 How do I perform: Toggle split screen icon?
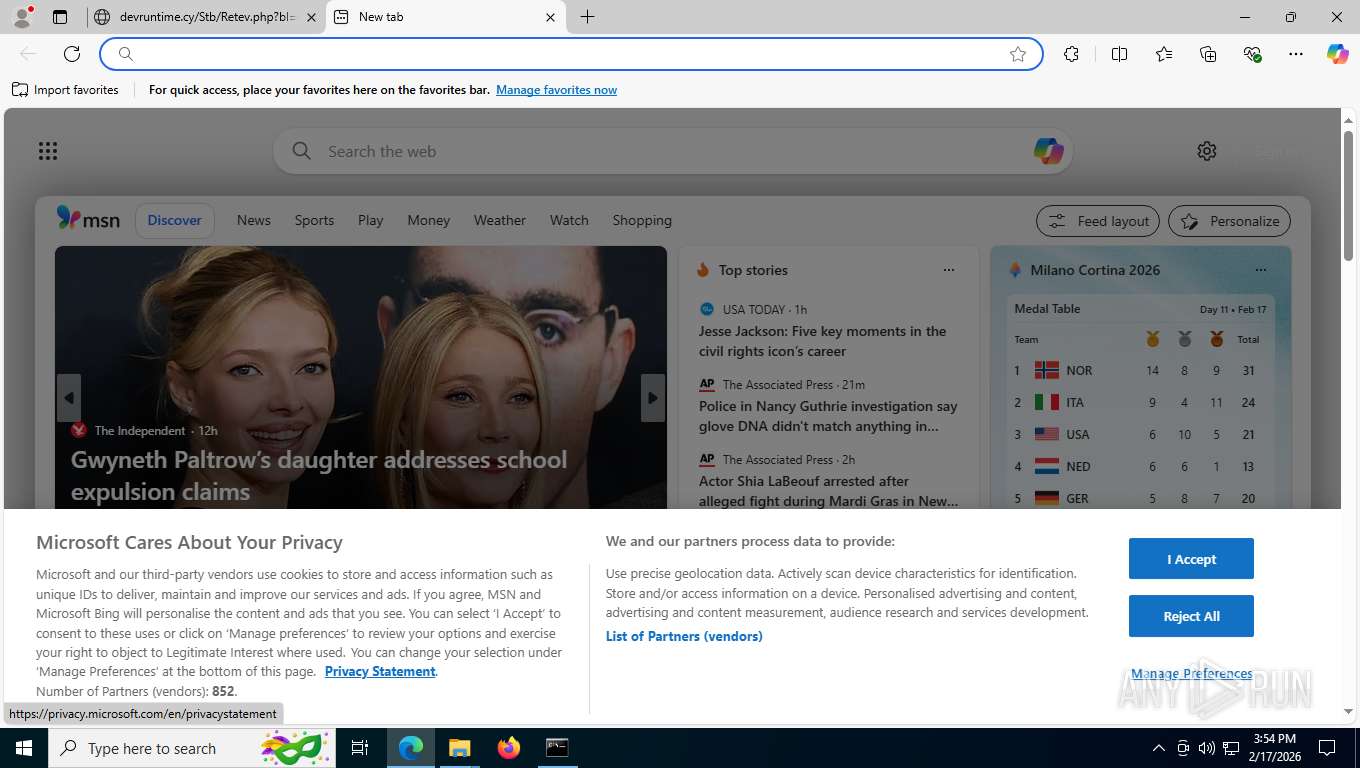pyautogui.click(x=1119, y=54)
